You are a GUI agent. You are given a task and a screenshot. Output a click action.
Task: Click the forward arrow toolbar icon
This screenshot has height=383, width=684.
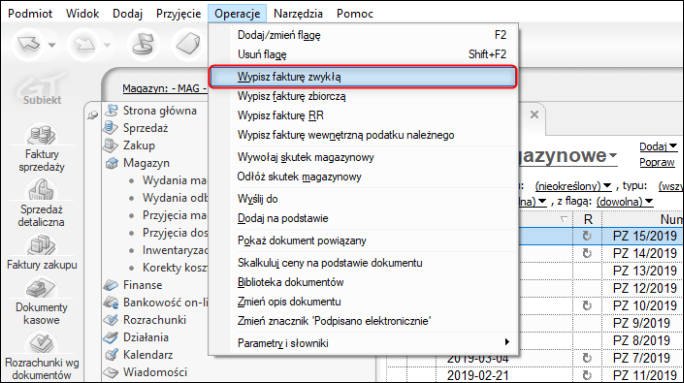click(x=84, y=44)
